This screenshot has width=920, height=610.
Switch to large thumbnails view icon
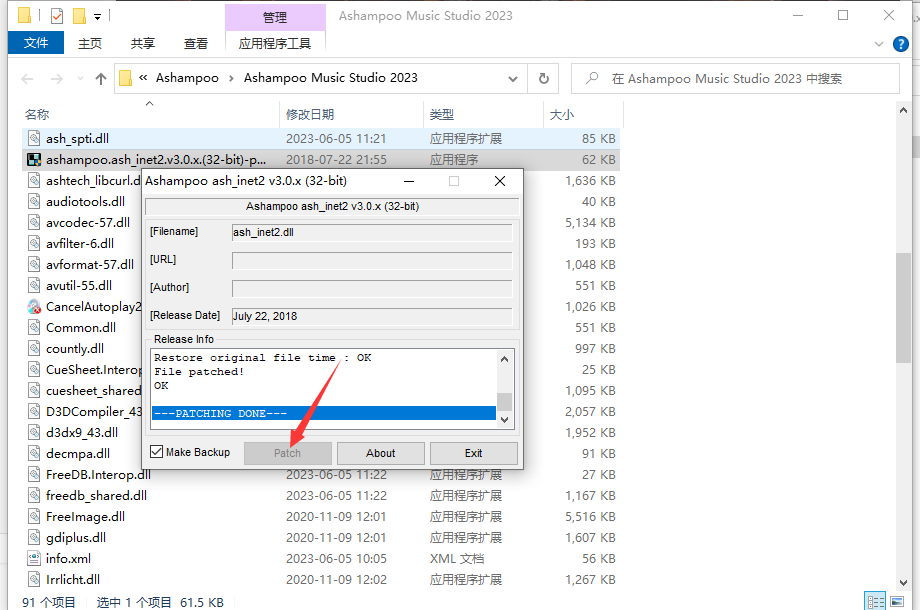897,602
